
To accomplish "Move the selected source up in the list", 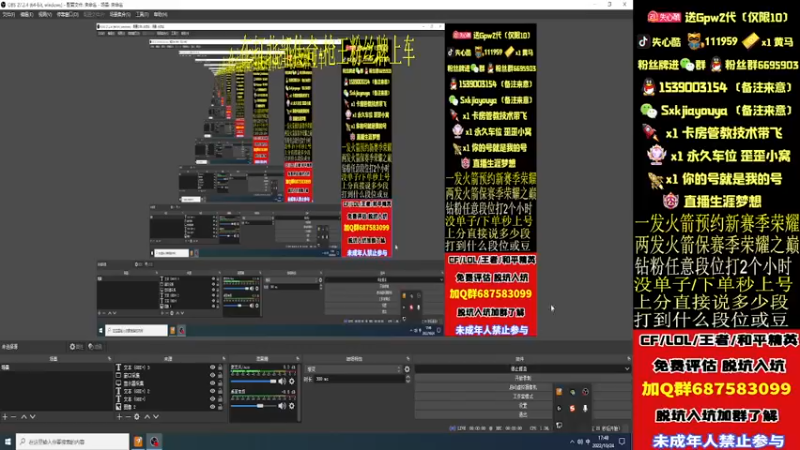I will tap(147, 417).
